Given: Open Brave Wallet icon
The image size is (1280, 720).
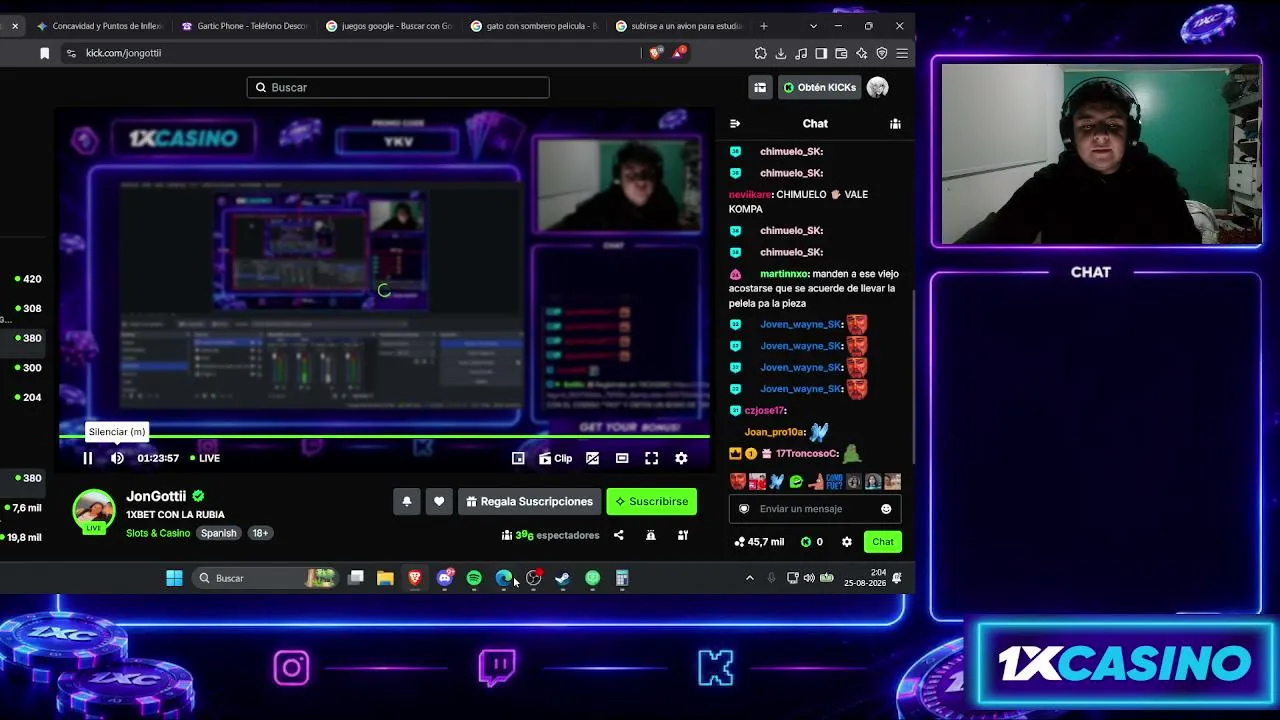Looking at the screenshot, I should point(841,53).
